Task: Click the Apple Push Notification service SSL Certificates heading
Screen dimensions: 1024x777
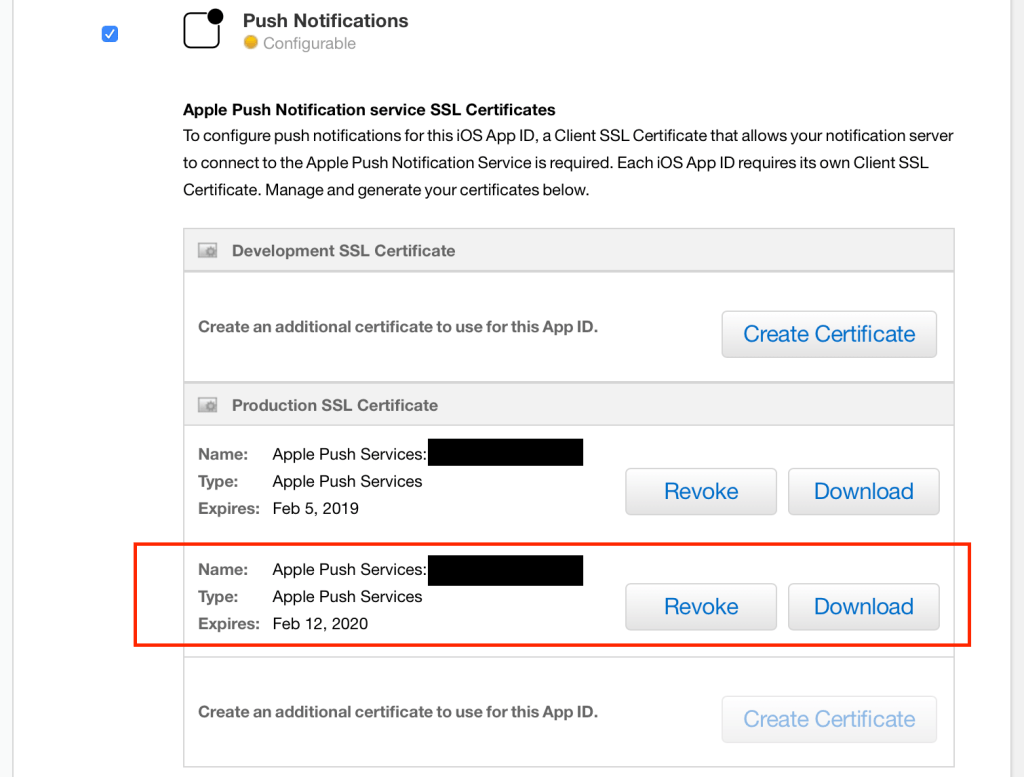Action: coord(369,110)
